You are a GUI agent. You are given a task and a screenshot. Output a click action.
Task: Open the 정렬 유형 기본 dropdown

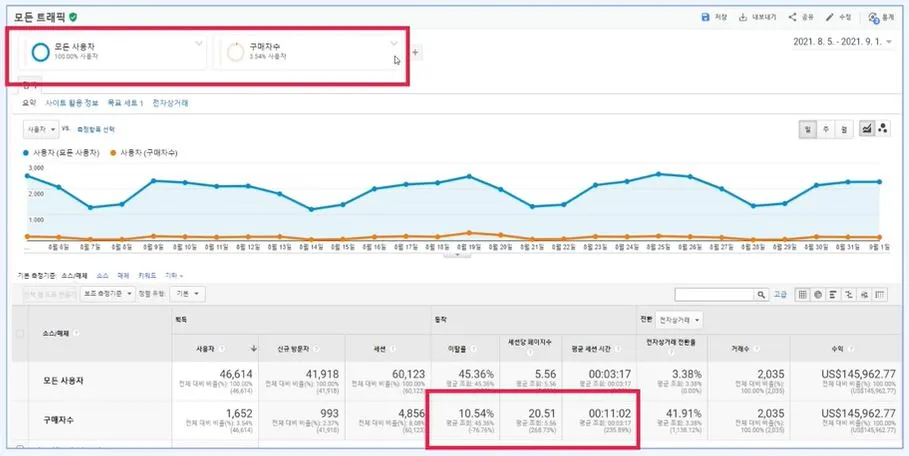(187, 294)
